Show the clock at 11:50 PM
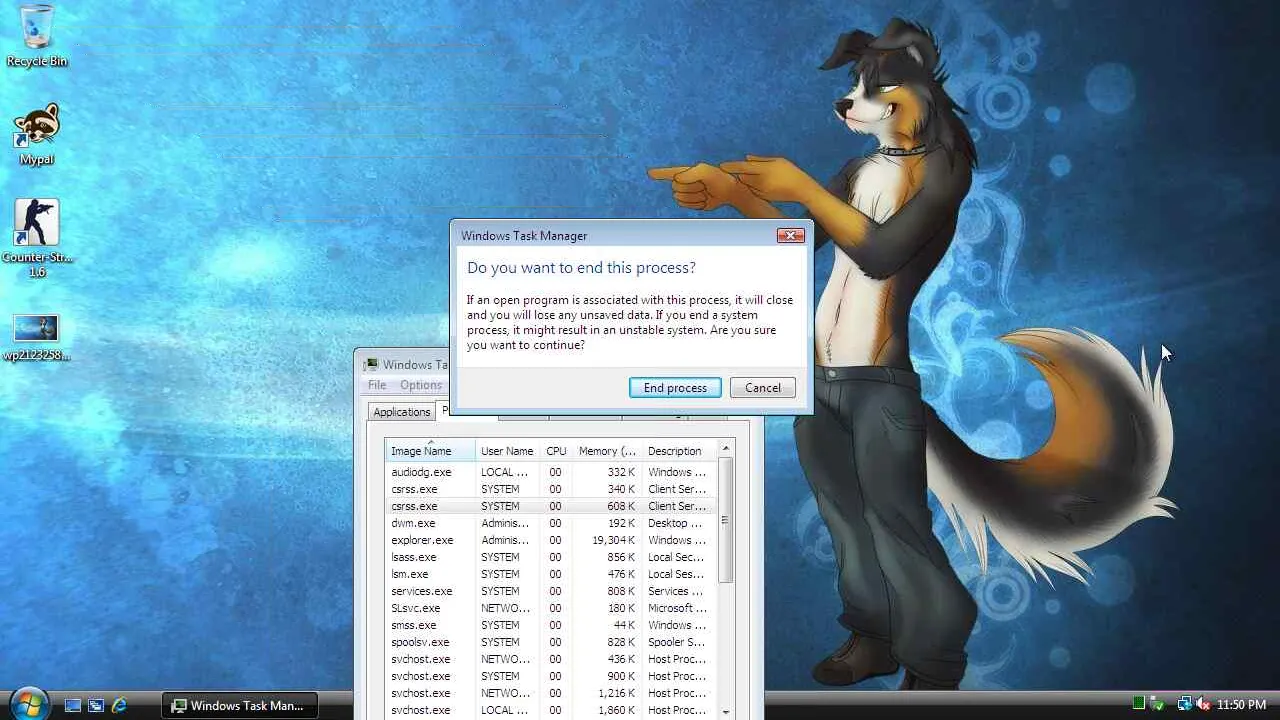Viewport: 1280px width, 720px height. pyautogui.click(x=1241, y=705)
